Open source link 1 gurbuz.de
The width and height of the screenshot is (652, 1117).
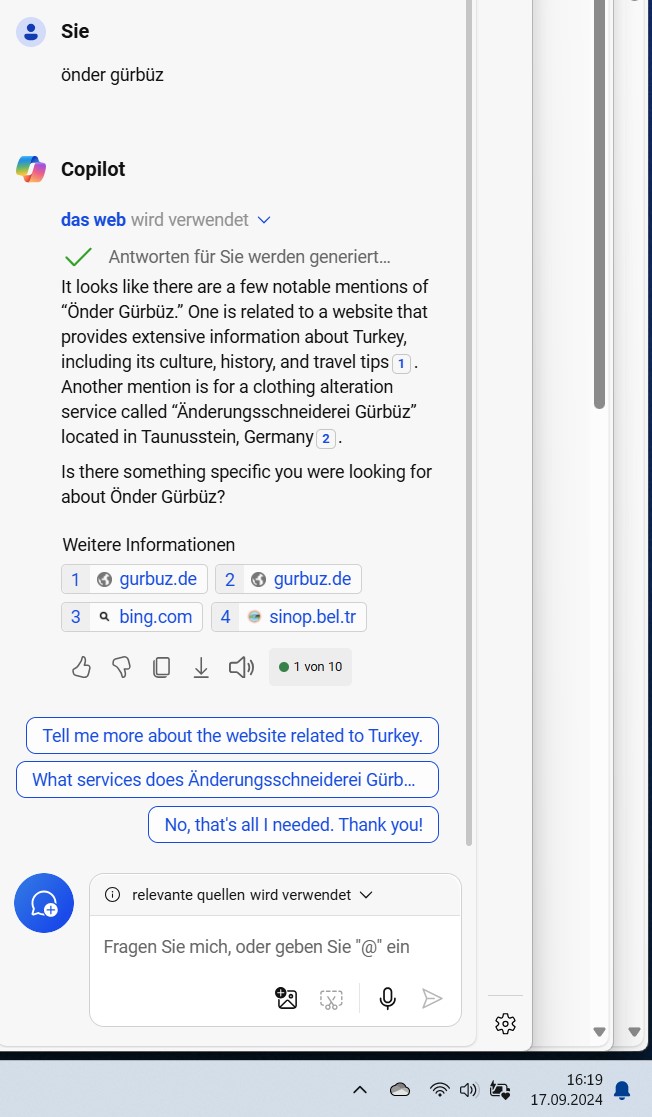point(134,579)
